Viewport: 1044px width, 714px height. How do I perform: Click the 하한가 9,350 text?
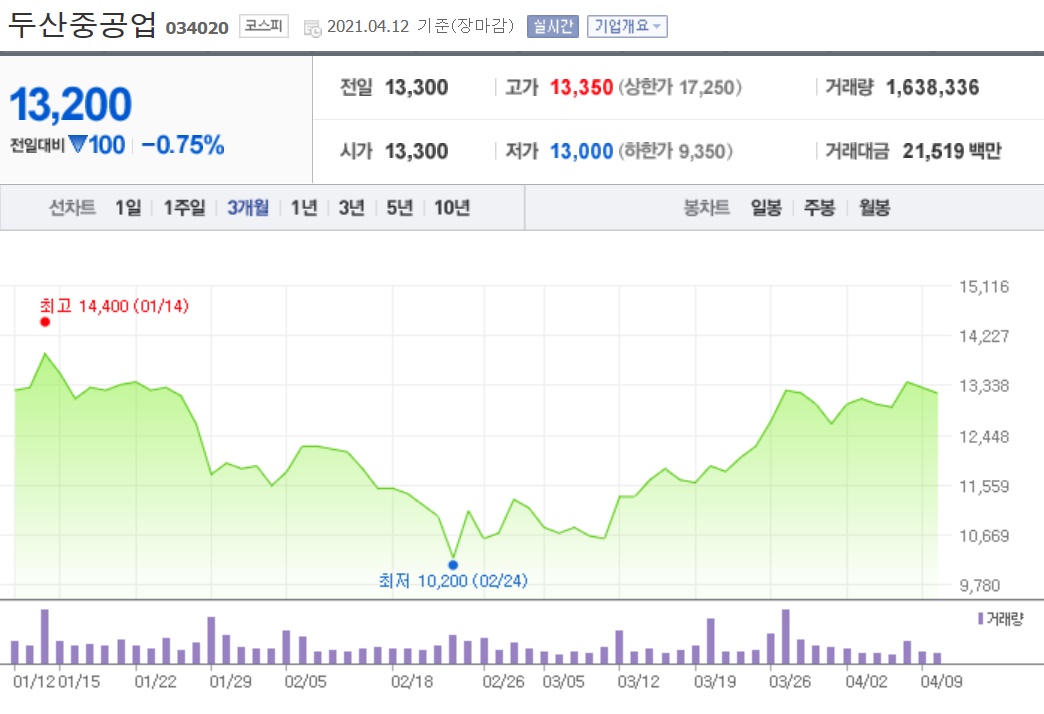[676, 151]
